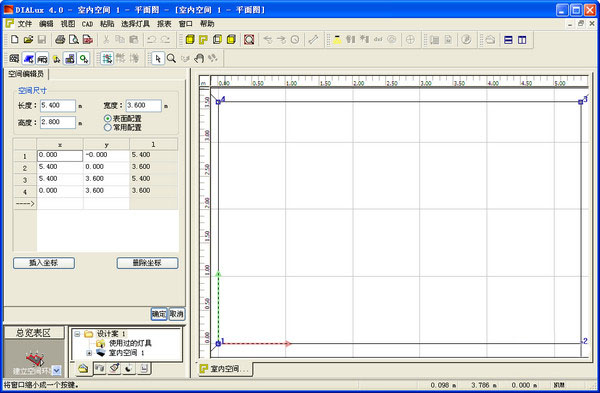Click the 插入坐标 button
The image size is (600, 393).
coord(44,263)
